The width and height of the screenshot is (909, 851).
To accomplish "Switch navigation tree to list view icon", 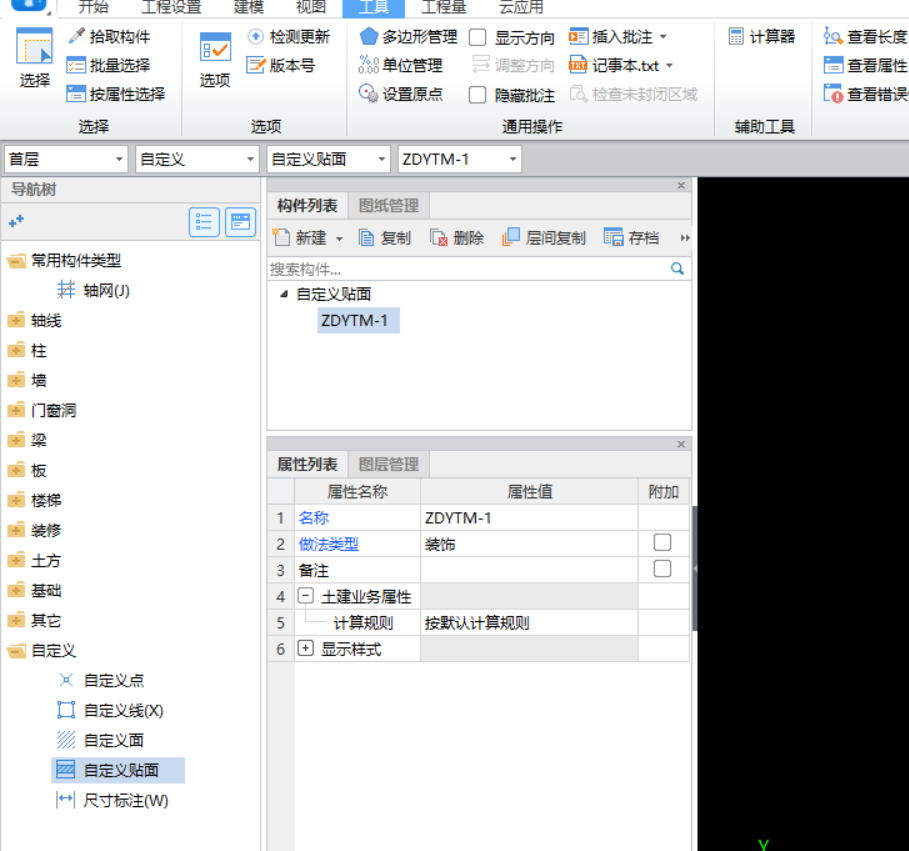I will tap(204, 221).
